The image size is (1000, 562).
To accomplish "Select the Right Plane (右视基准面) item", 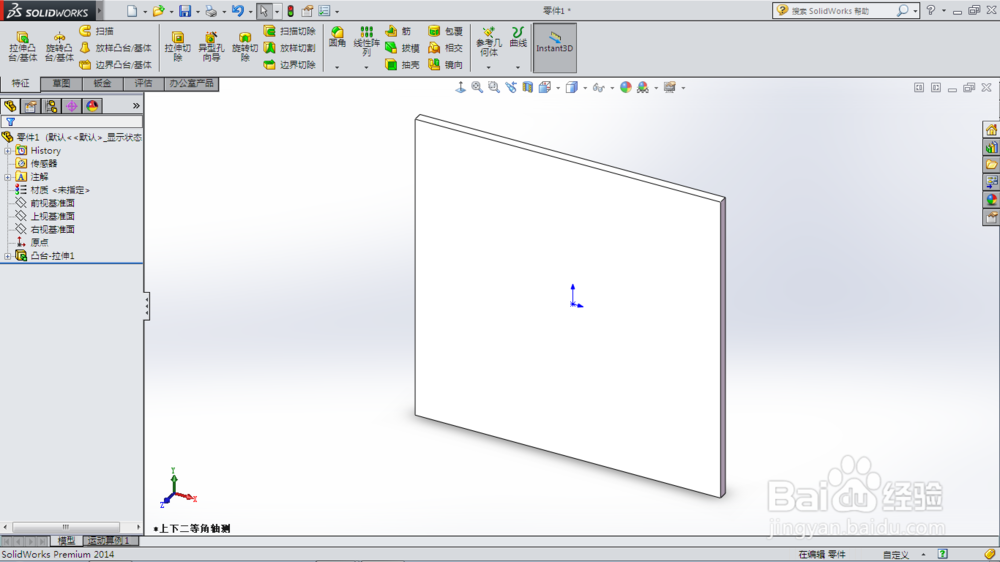I will tap(45, 229).
